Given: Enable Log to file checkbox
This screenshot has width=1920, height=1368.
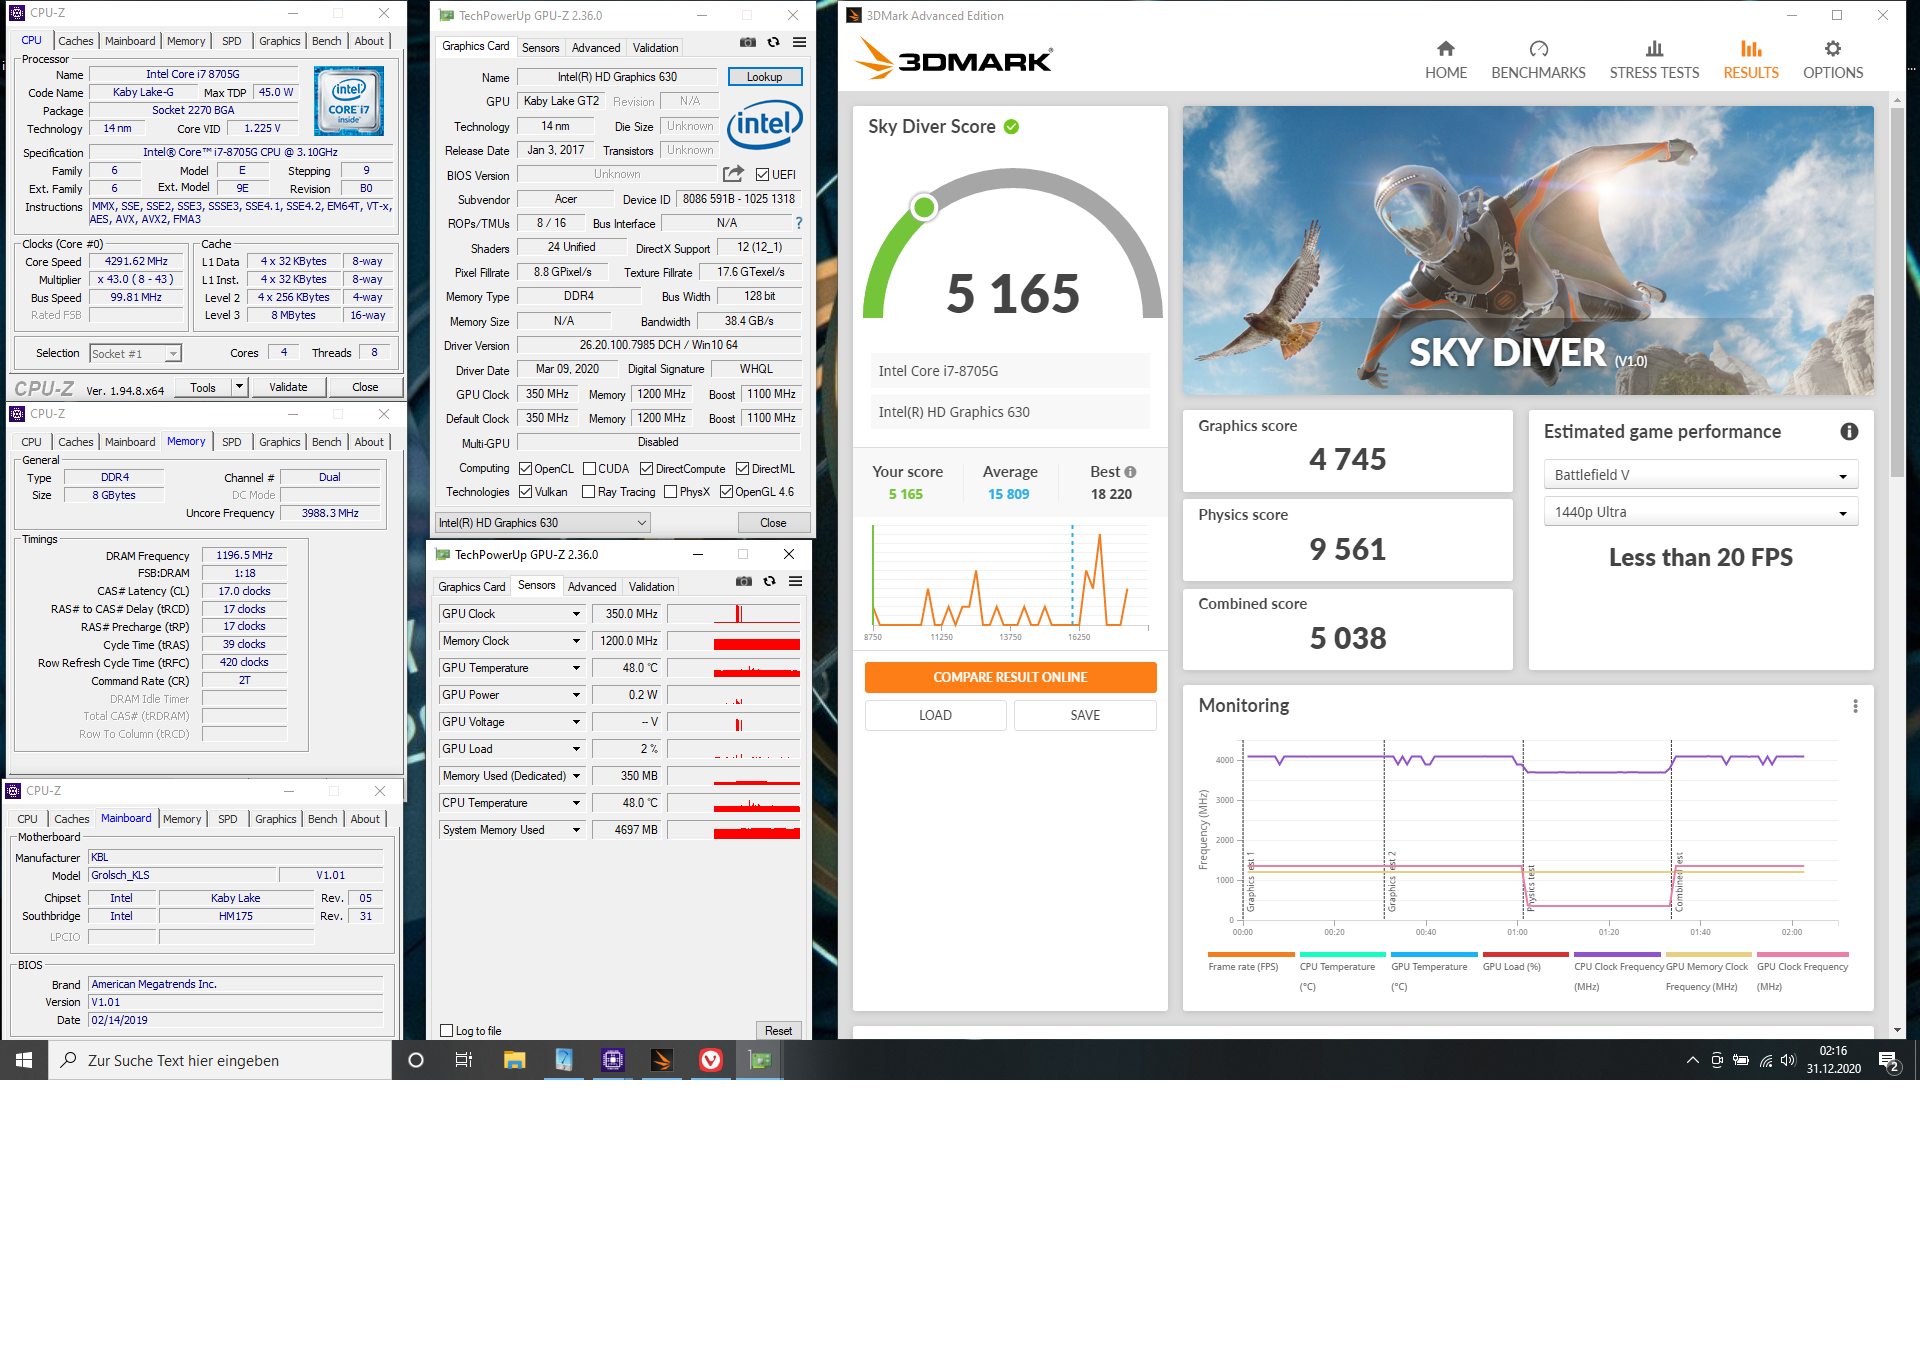Looking at the screenshot, I should click(447, 1031).
